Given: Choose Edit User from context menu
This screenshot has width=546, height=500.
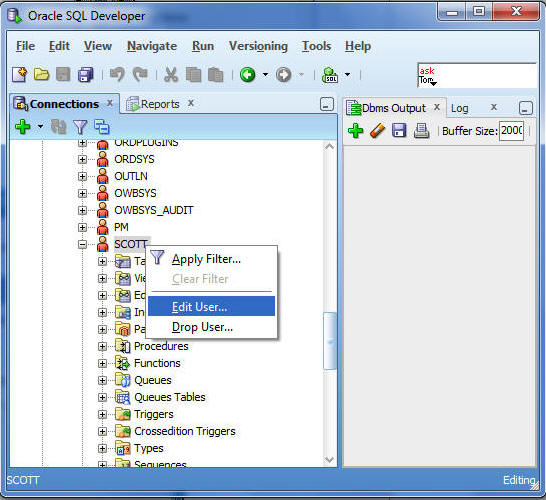Looking at the screenshot, I should coord(211,306).
